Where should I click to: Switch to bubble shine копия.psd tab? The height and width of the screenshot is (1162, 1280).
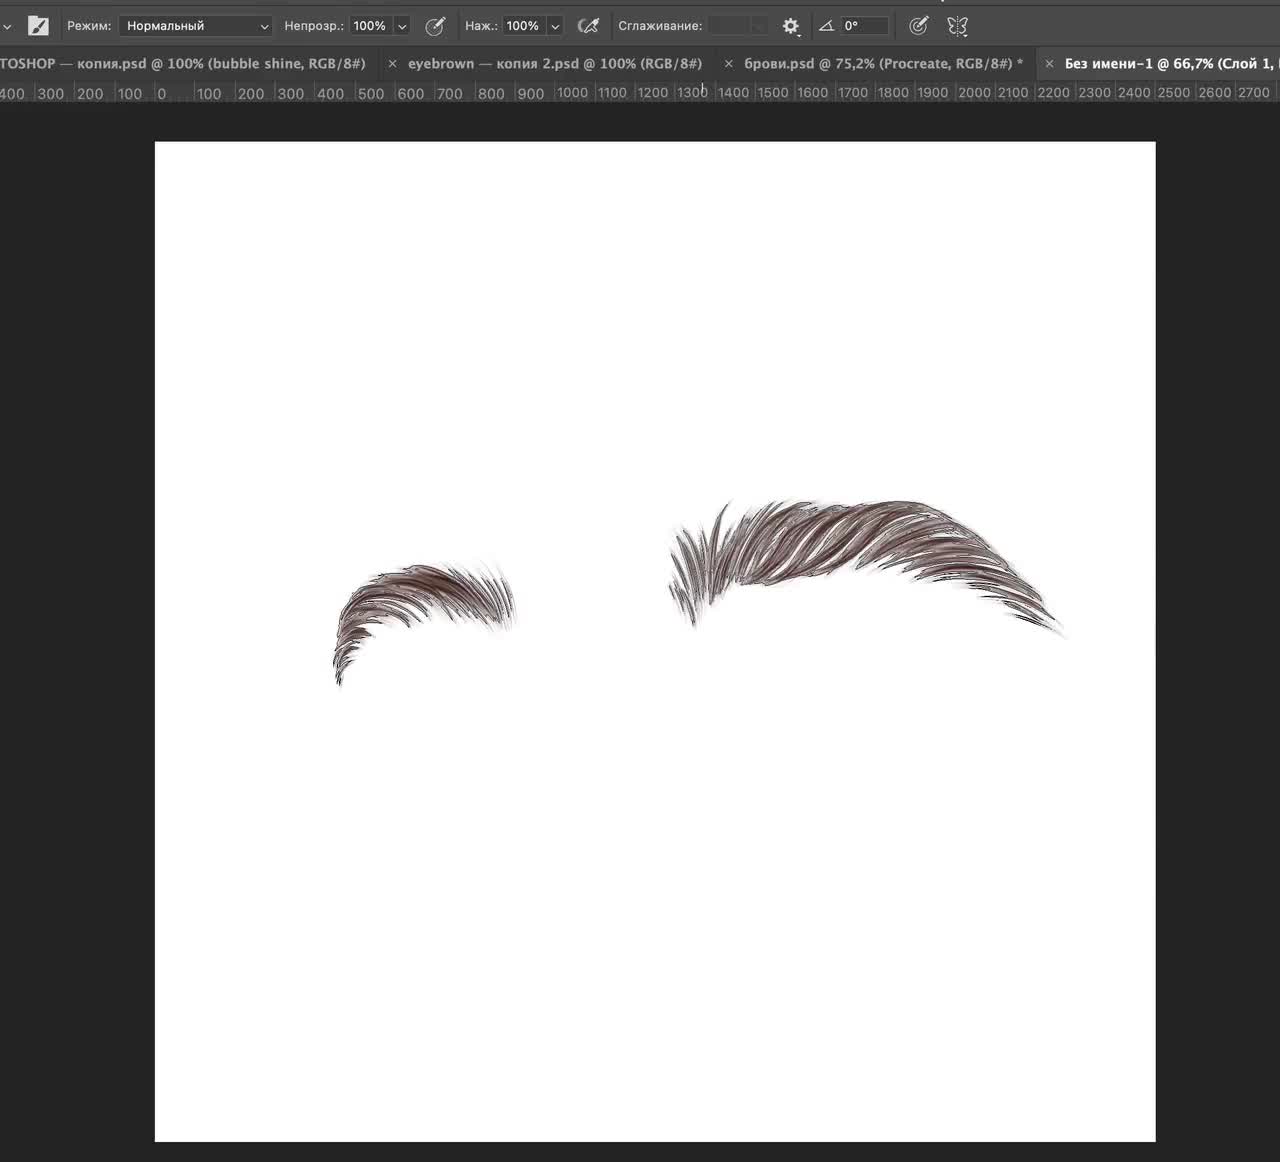tap(182, 63)
